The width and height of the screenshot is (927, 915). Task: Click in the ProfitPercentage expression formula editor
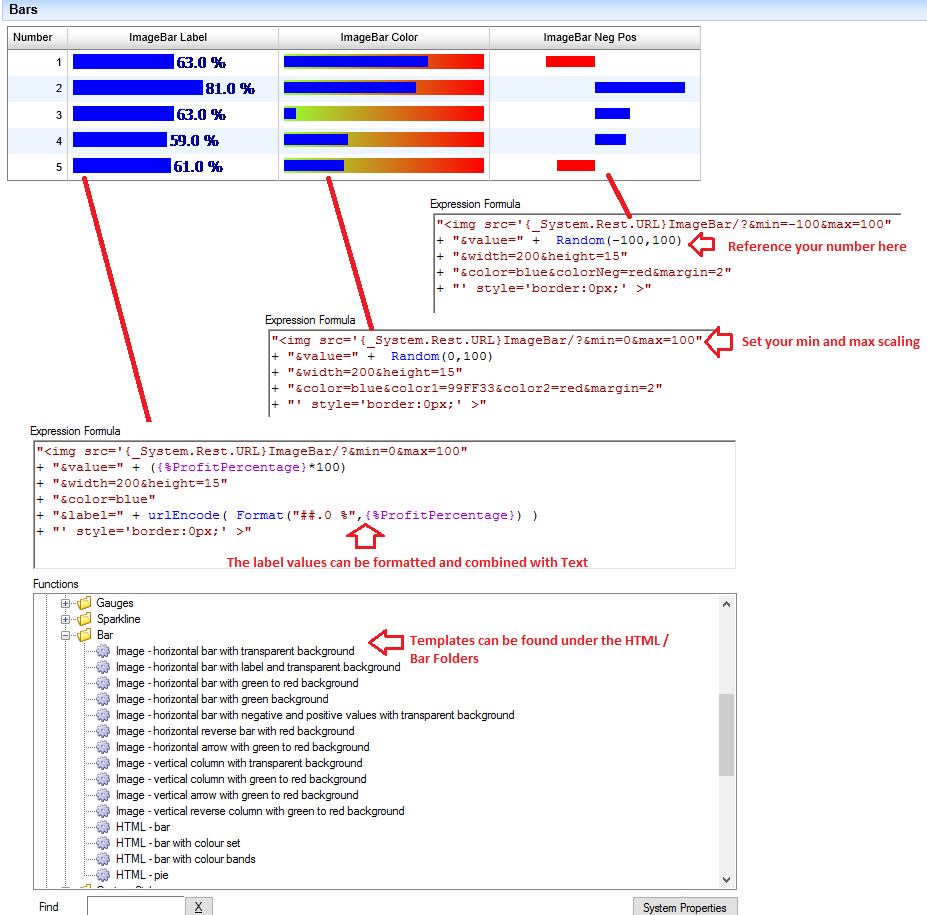[x=384, y=504]
